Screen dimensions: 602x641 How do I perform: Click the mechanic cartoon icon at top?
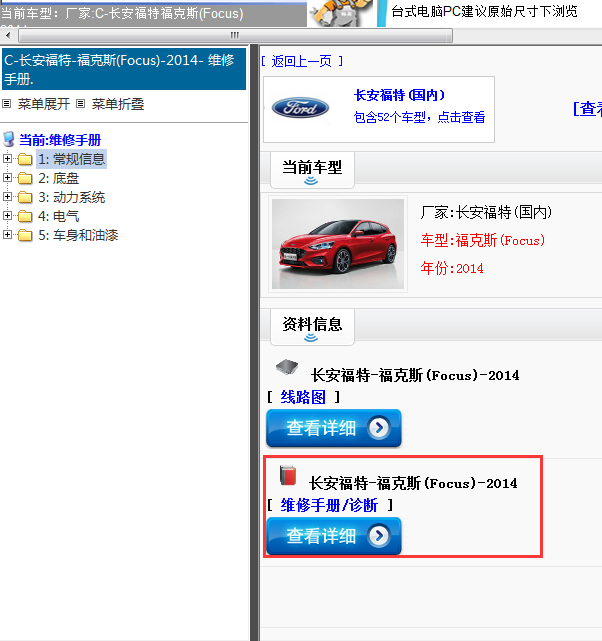click(341, 13)
